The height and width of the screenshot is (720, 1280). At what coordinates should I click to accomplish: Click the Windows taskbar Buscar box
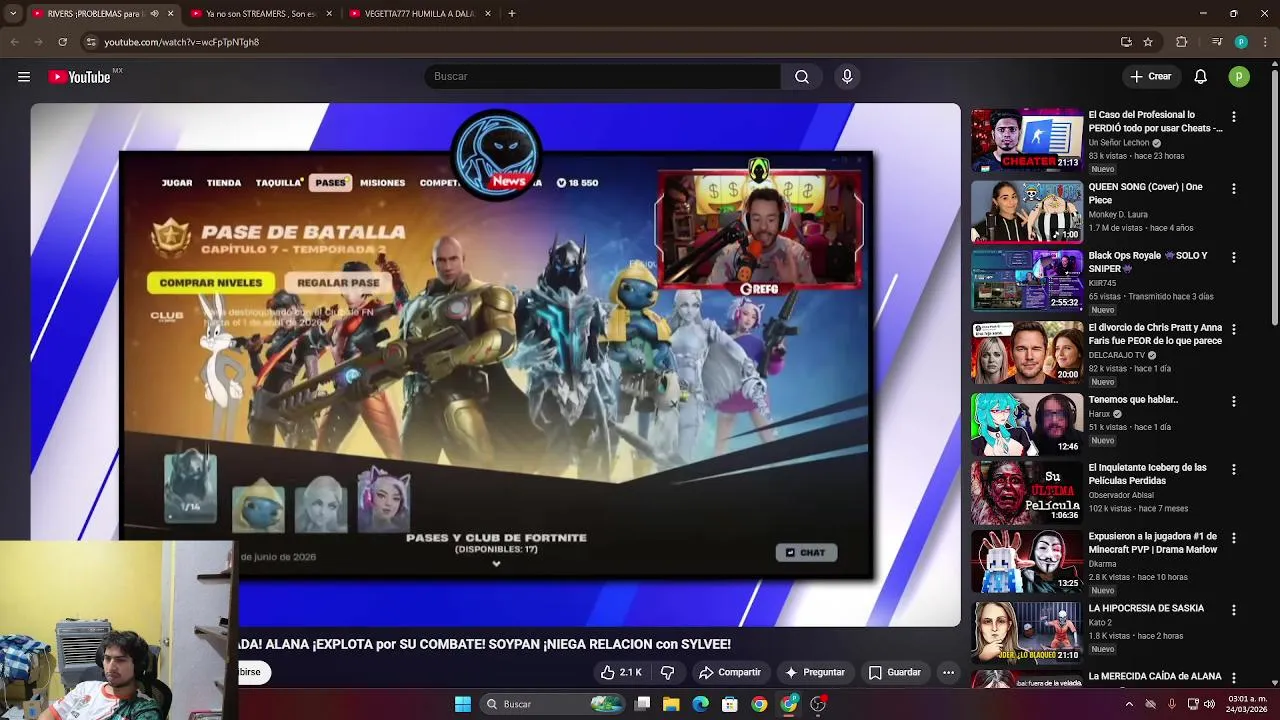552,704
